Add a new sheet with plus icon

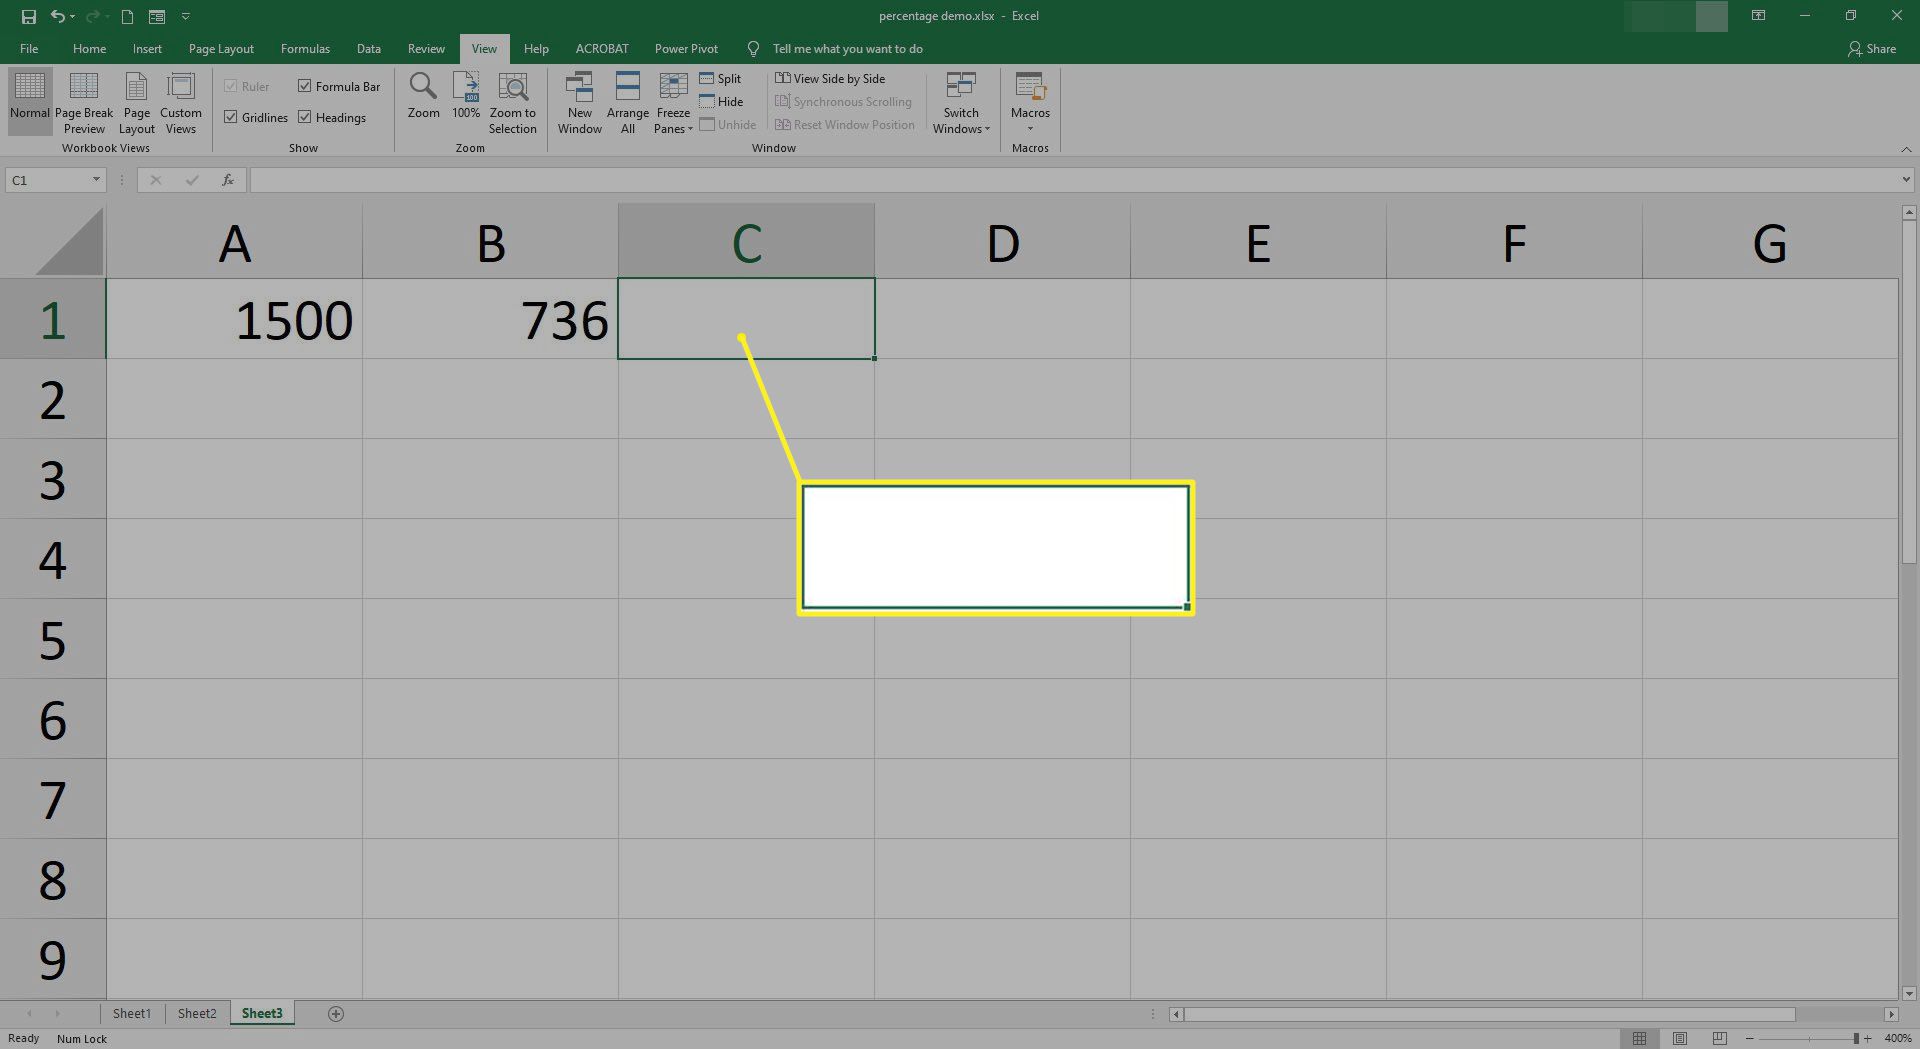336,1014
